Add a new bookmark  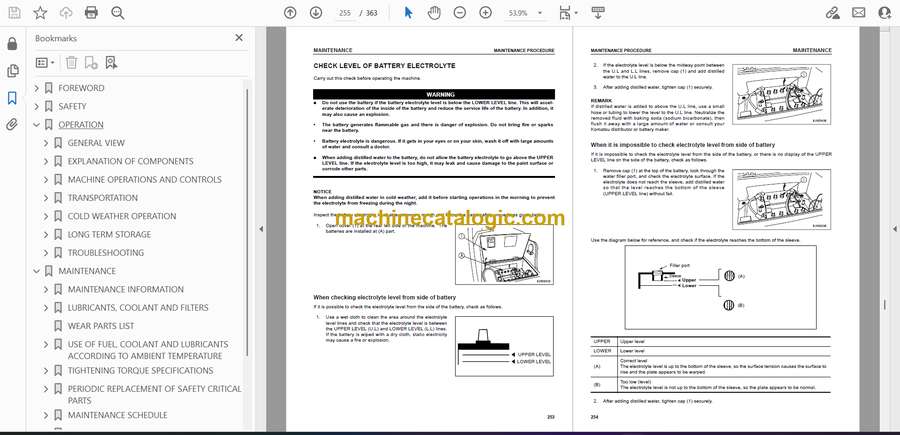tap(91, 63)
